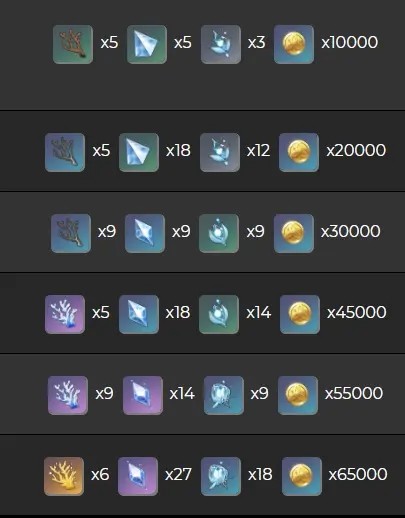Select the Mora coin beside x65000
Screen dimensions: 405x518
(x=302, y=476)
